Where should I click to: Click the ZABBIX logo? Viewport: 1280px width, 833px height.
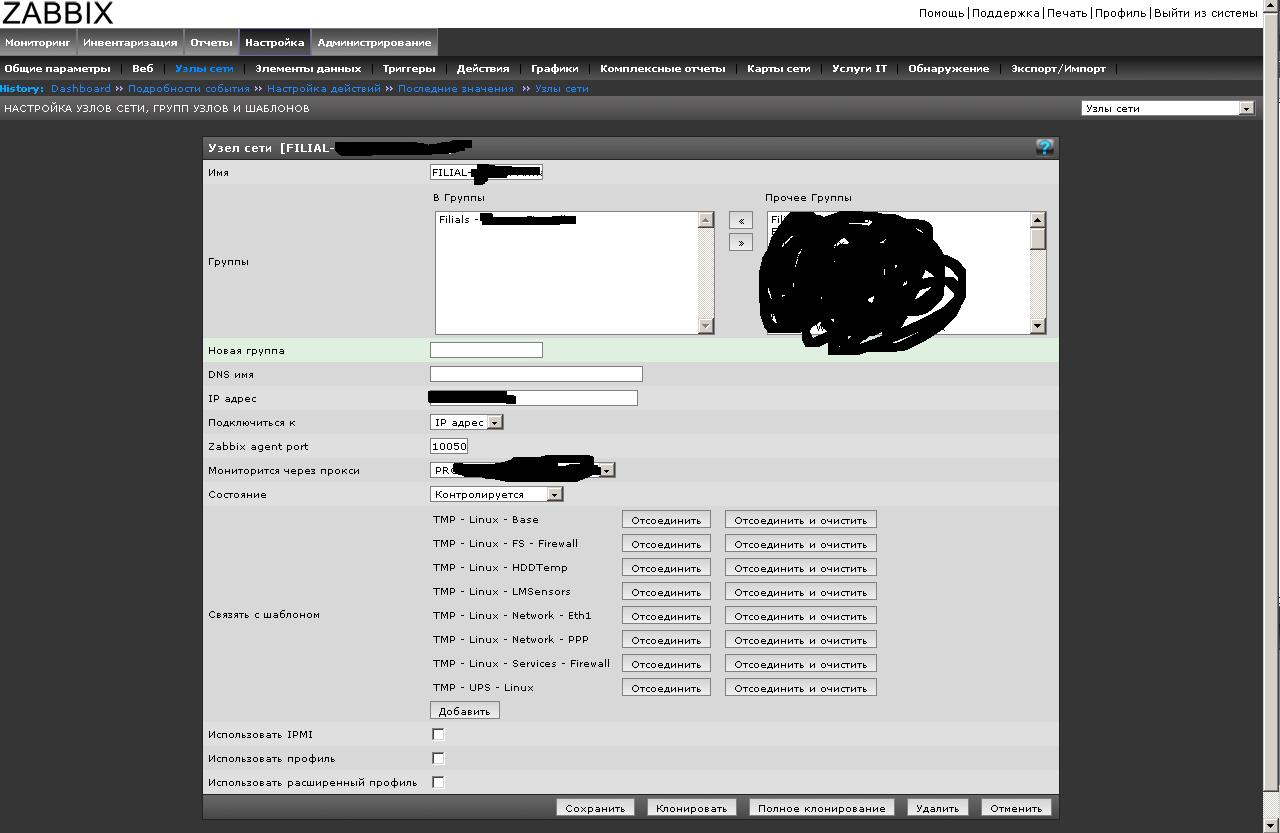(58, 13)
